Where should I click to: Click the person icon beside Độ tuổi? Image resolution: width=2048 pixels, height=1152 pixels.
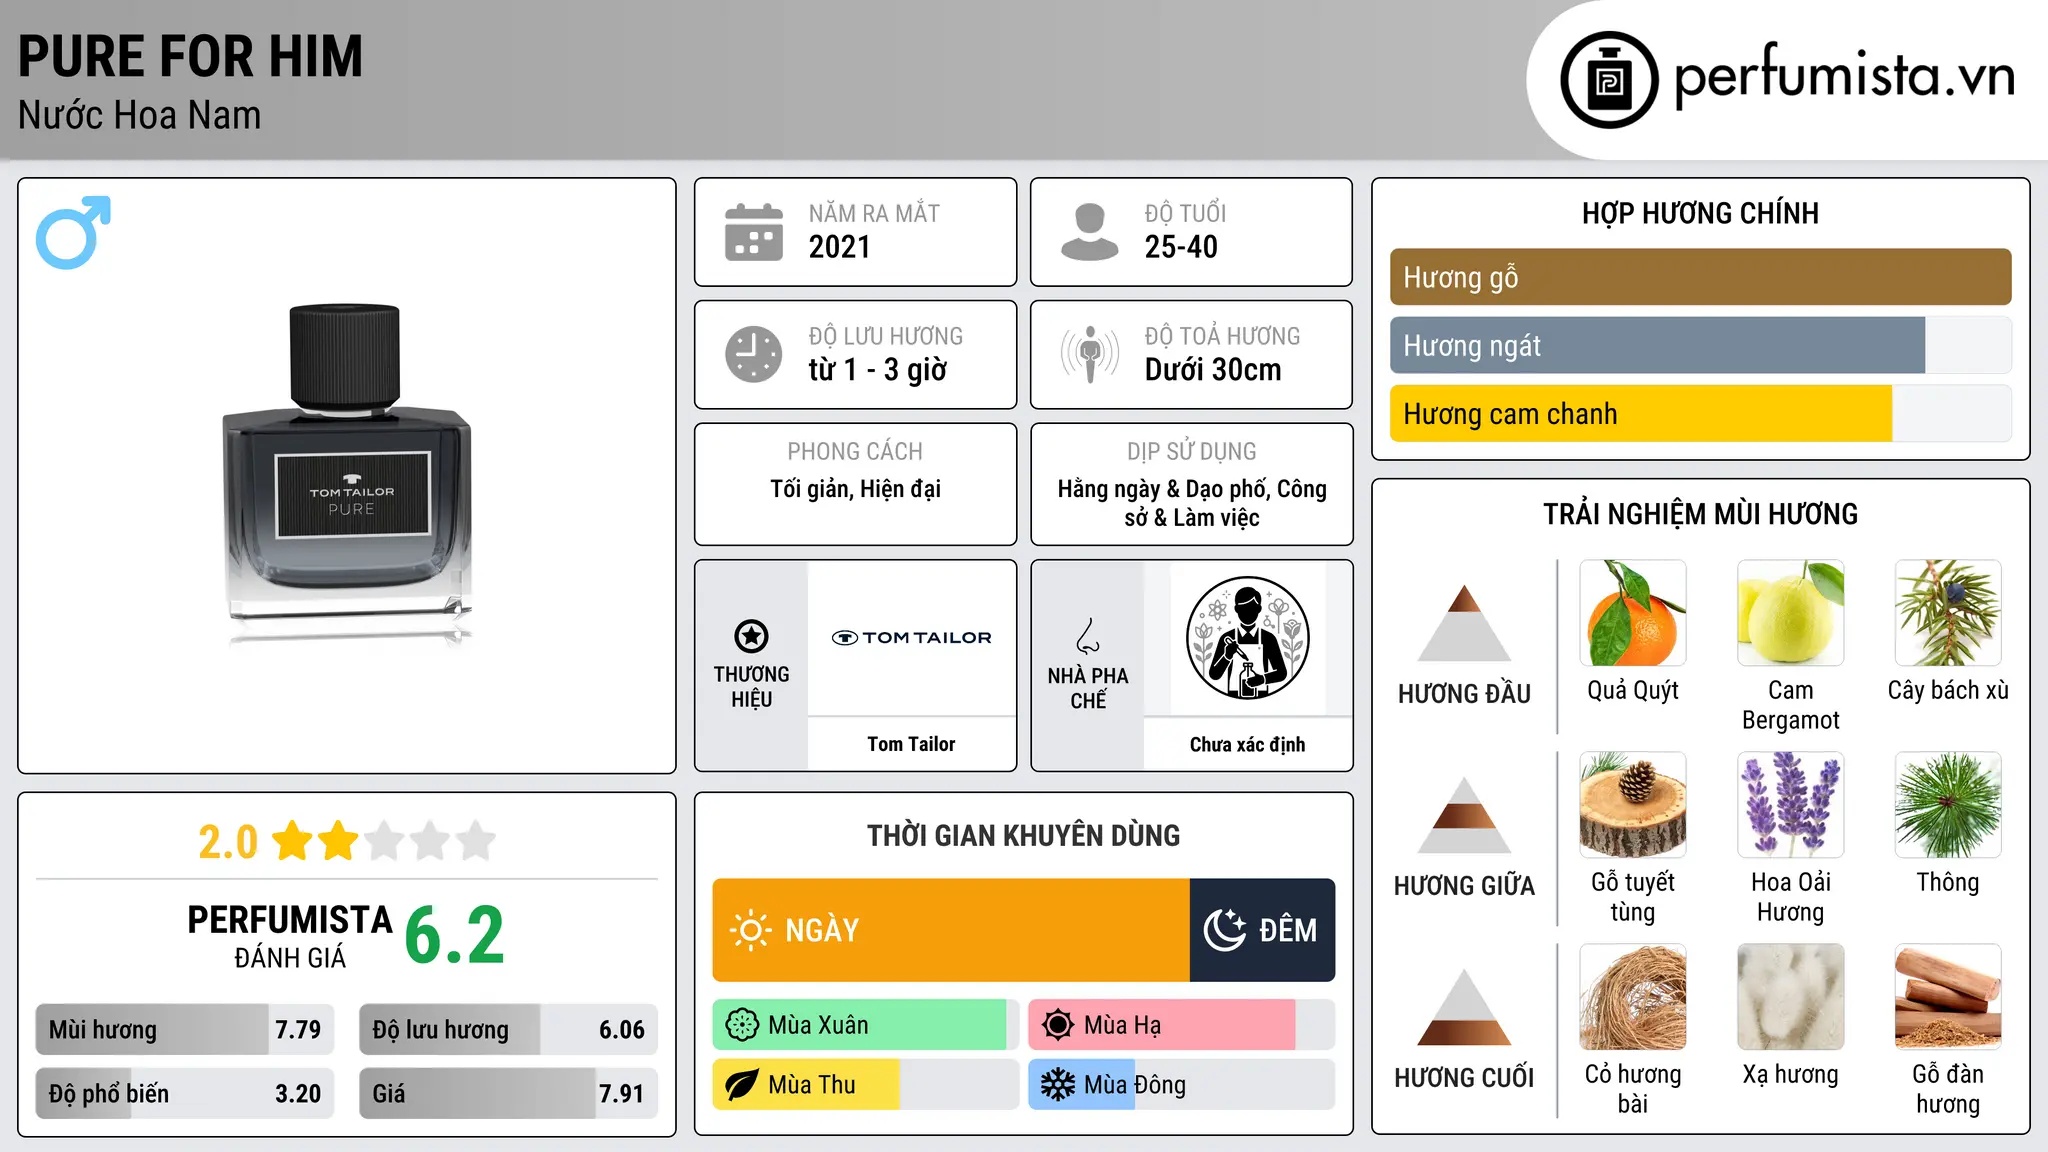pyautogui.click(x=1090, y=232)
